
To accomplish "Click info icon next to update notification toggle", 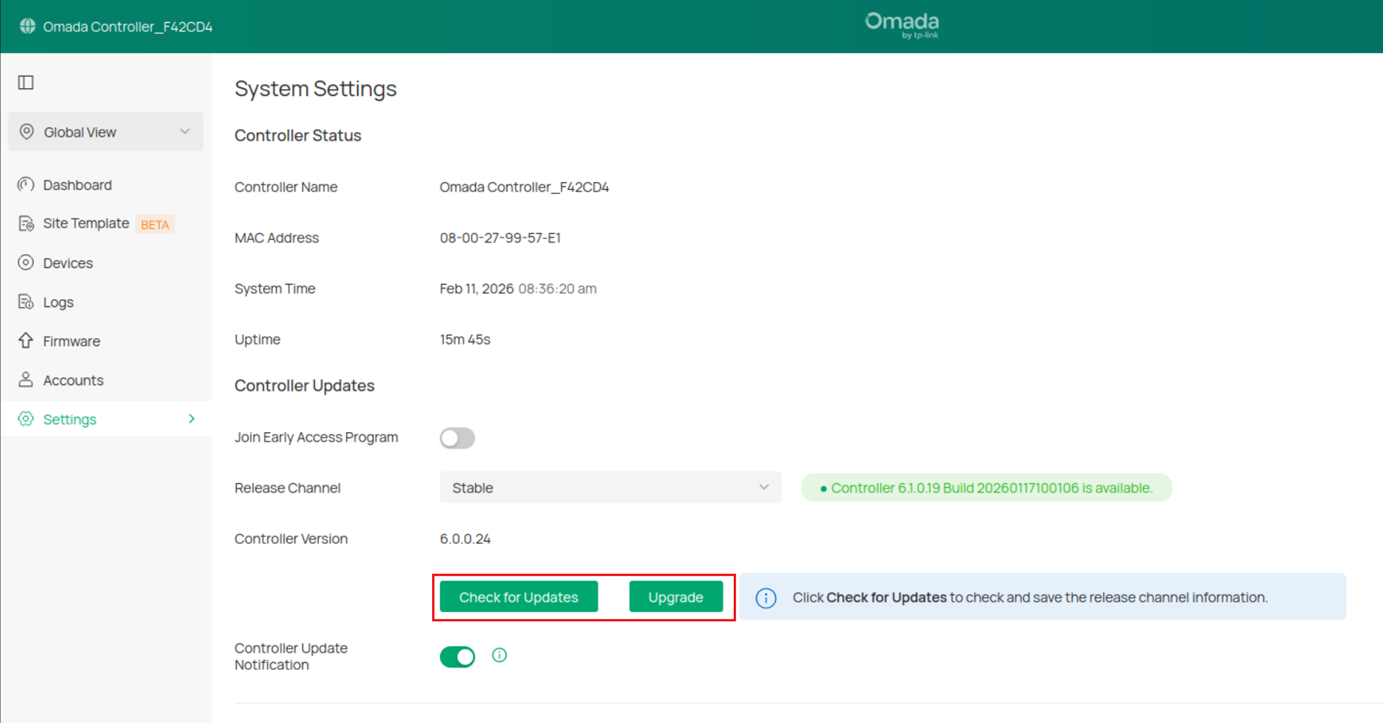I will [499, 655].
